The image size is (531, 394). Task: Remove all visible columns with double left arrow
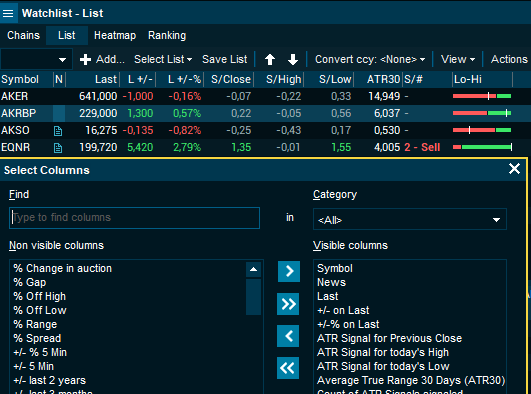click(x=288, y=368)
